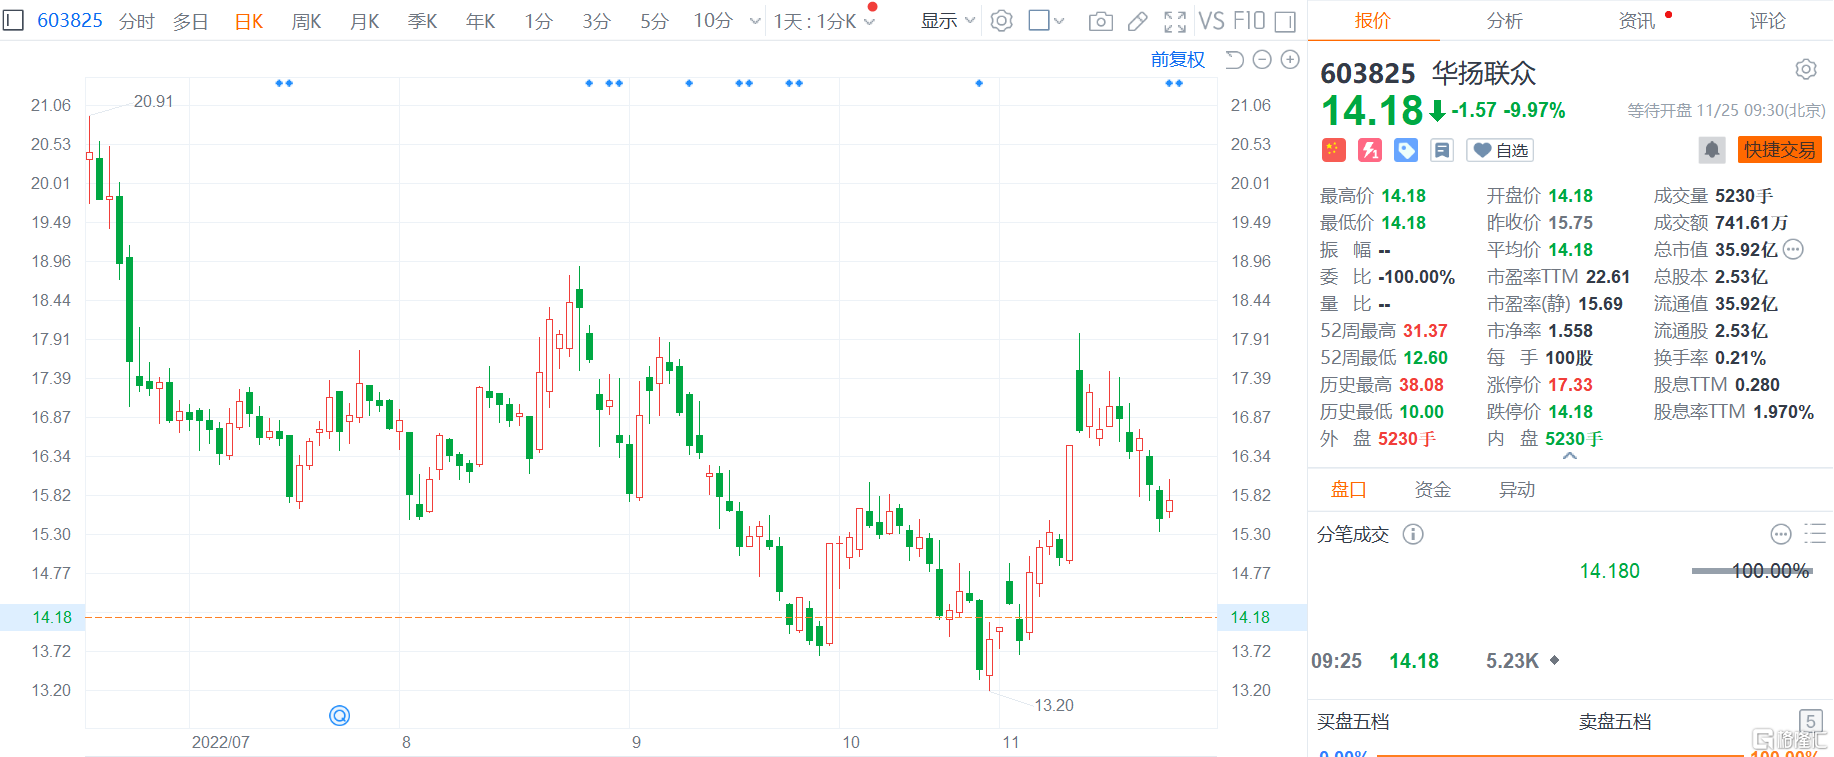
Task: Click the 快捷交易 button
Action: (x=1779, y=150)
